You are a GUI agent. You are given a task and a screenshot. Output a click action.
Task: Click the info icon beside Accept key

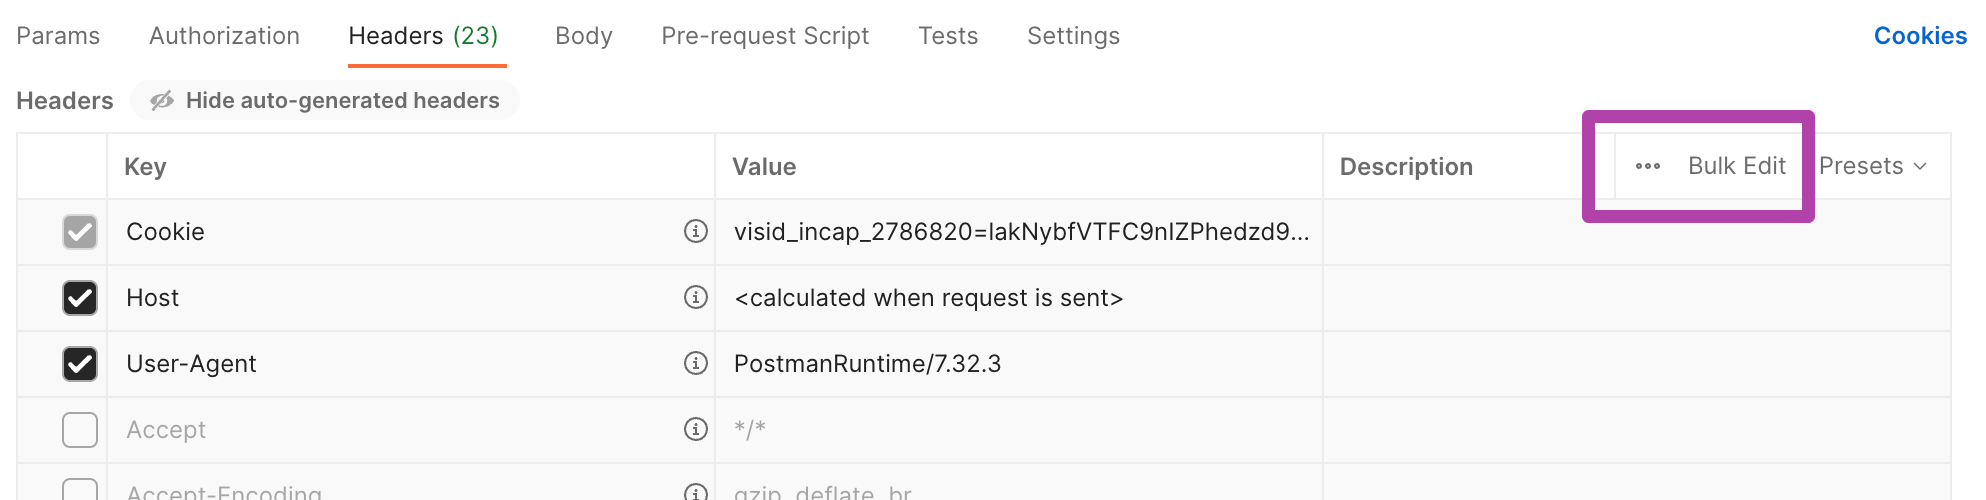click(696, 429)
